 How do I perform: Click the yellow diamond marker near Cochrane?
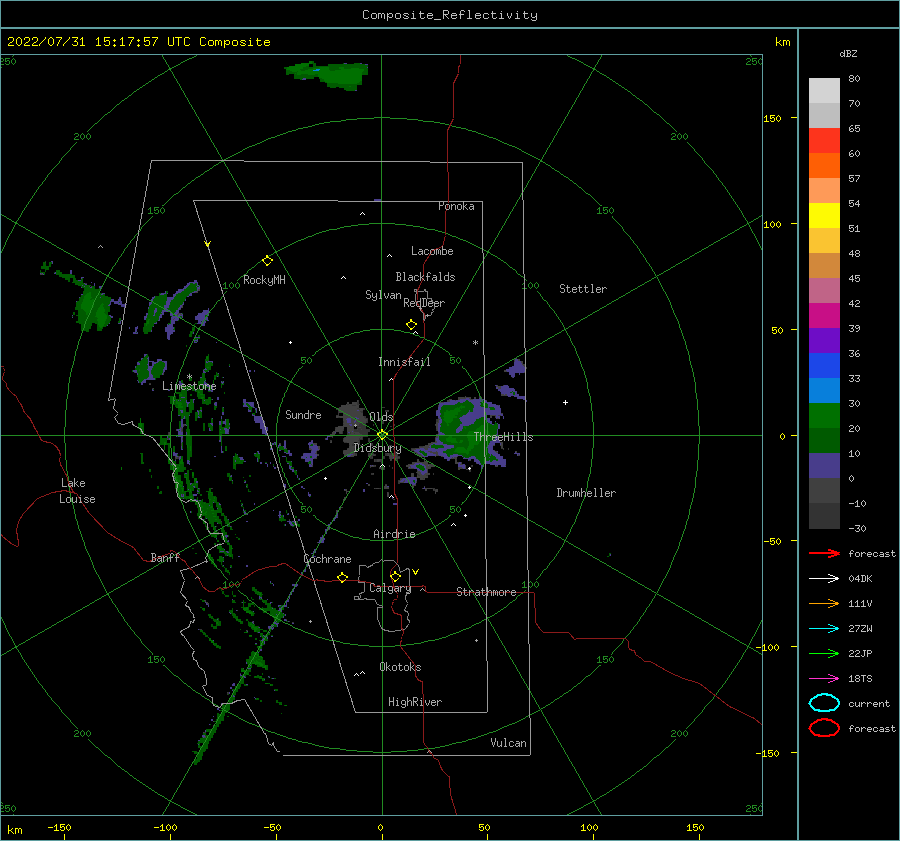click(x=342, y=577)
